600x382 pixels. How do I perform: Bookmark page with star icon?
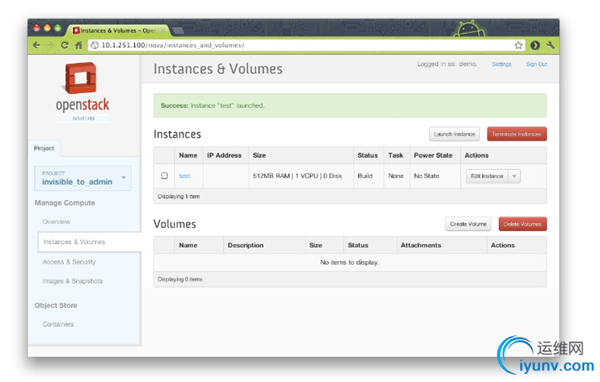(x=518, y=45)
